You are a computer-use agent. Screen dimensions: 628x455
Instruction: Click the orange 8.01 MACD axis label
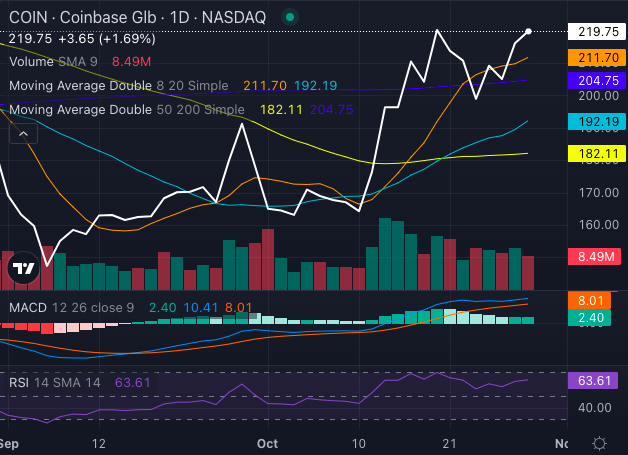pyautogui.click(x=596, y=300)
